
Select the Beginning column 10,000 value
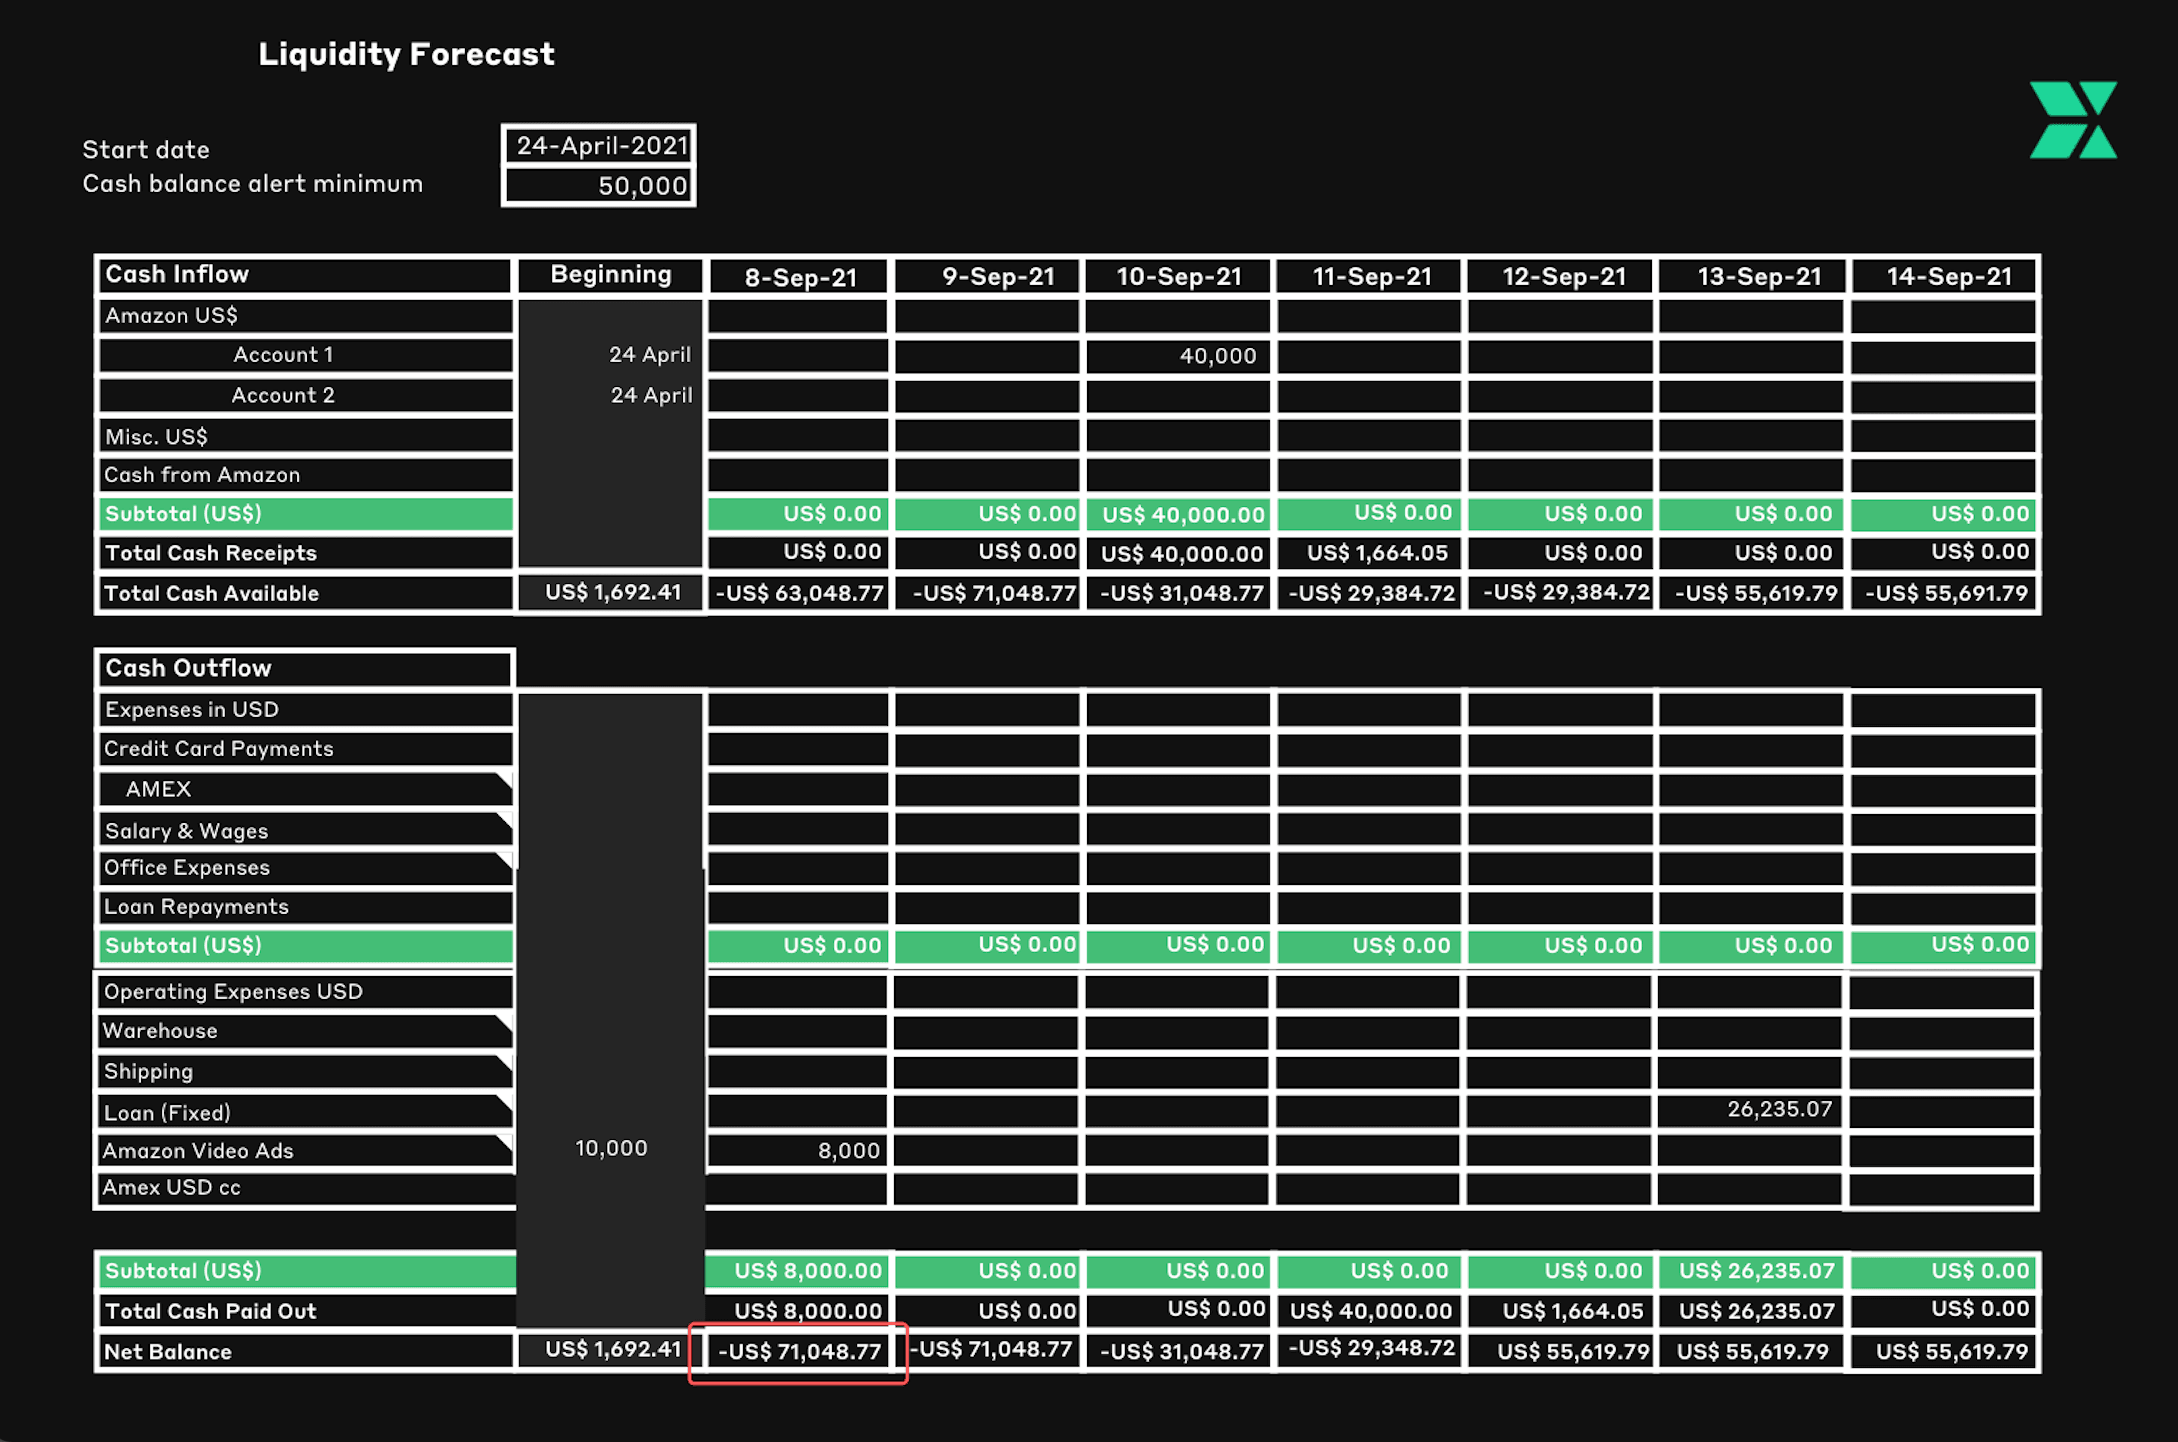pos(611,1148)
